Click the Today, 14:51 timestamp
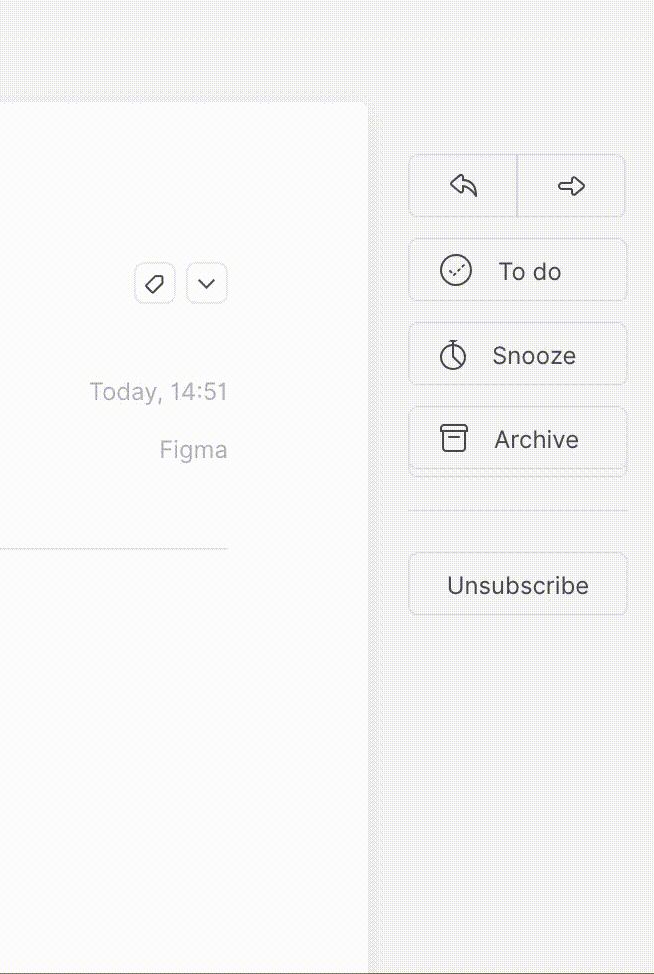654x974 pixels. [159, 392]
